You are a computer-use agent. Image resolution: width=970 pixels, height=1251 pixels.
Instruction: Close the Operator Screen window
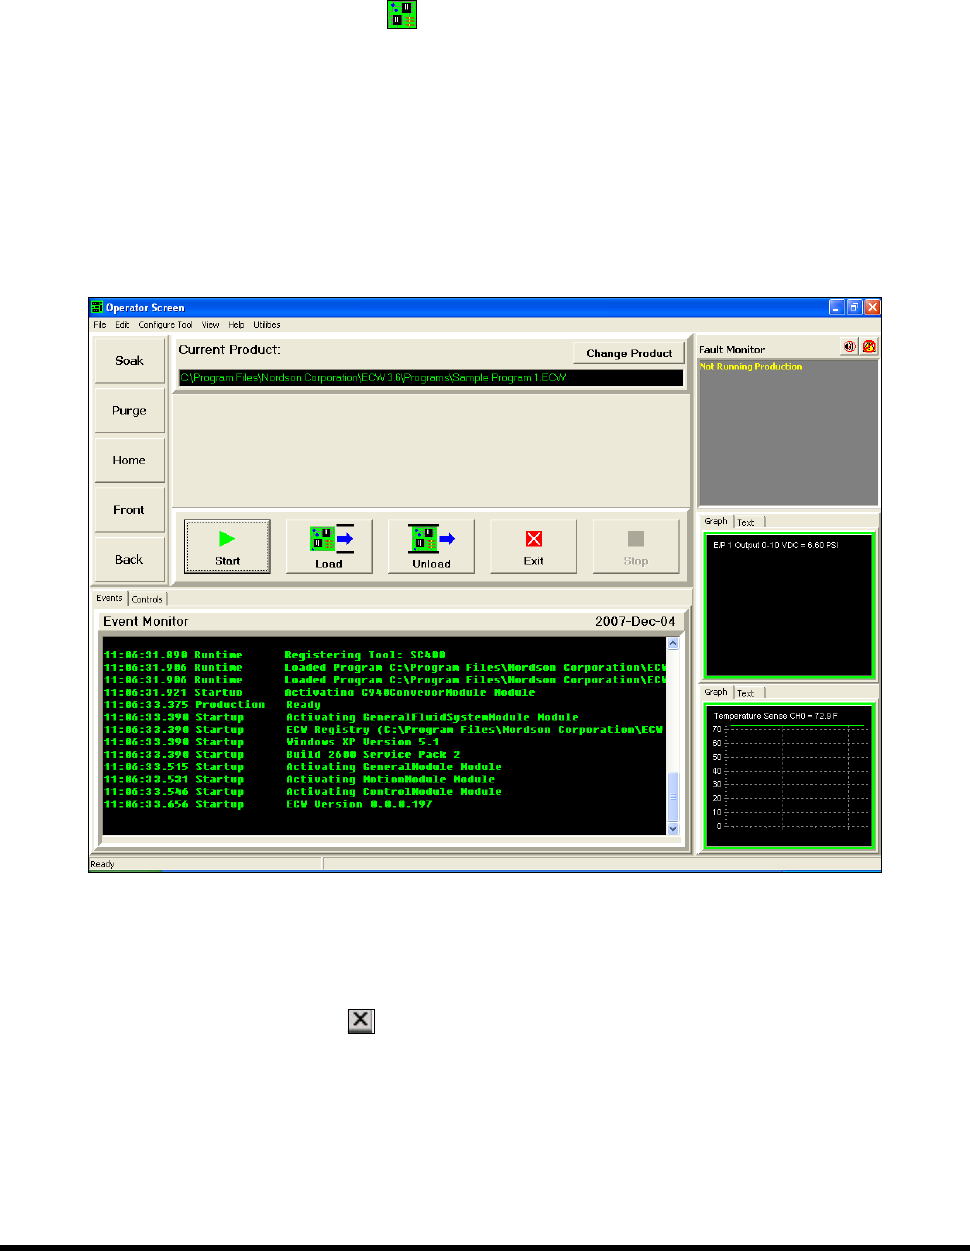point(872,308)
